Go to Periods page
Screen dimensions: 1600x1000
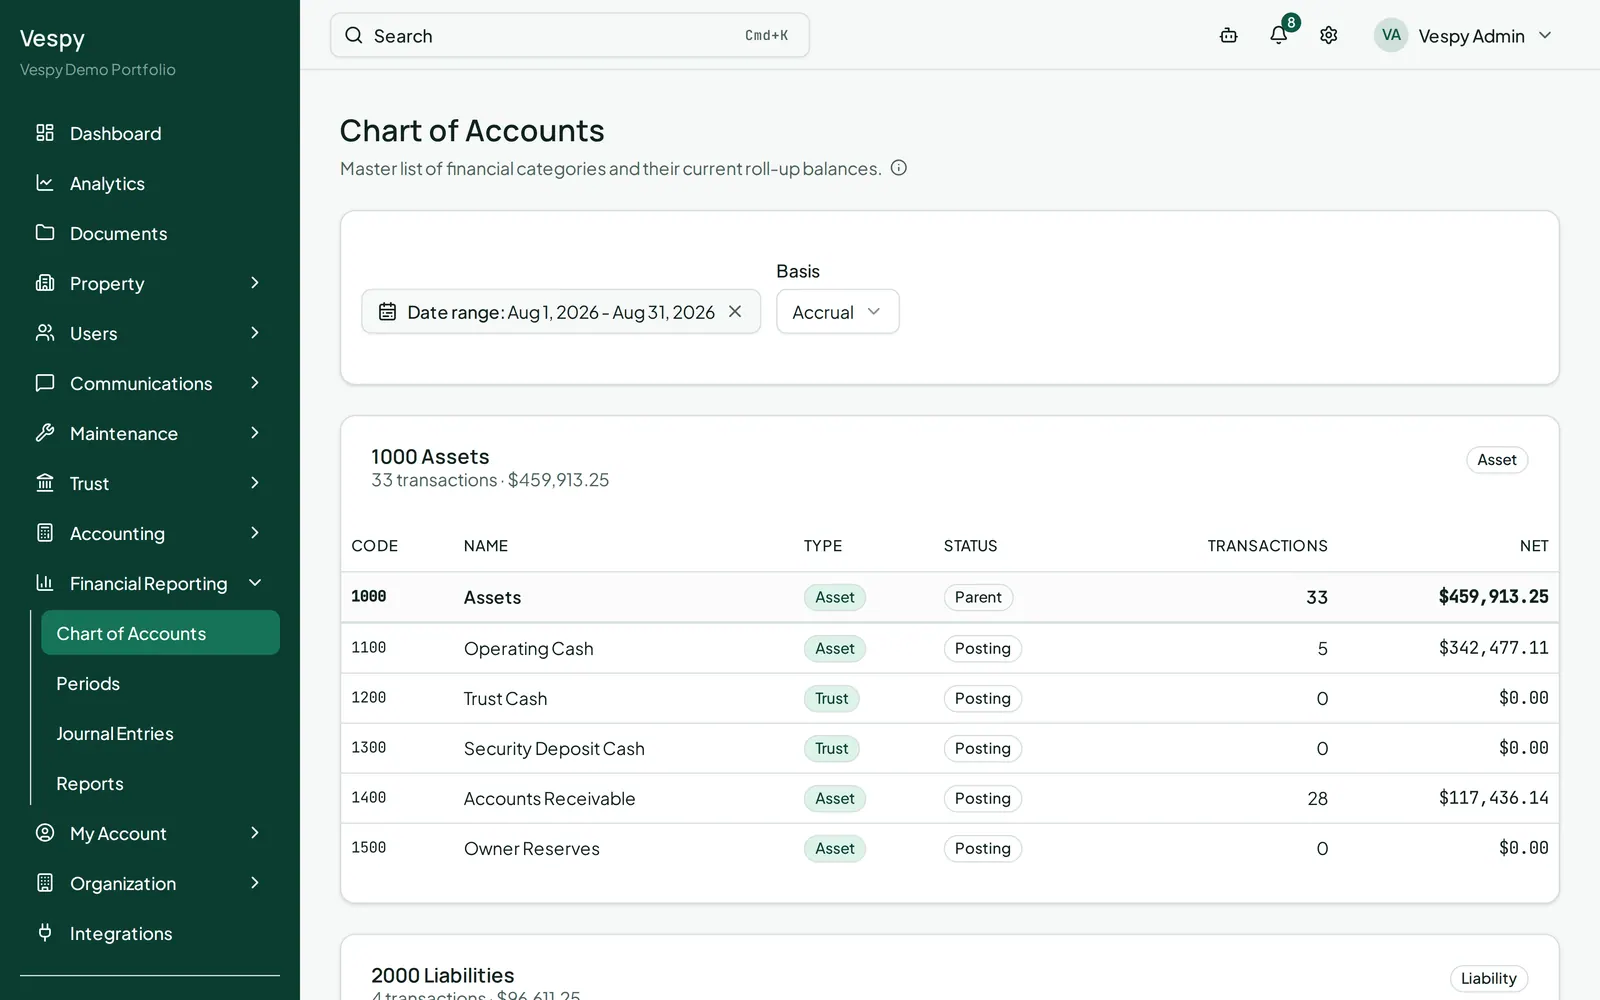[88, 683]
